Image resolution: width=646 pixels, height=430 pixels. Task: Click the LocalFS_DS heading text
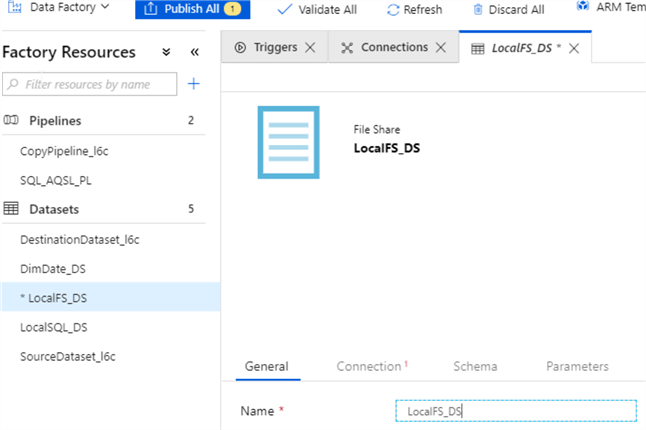387,148
